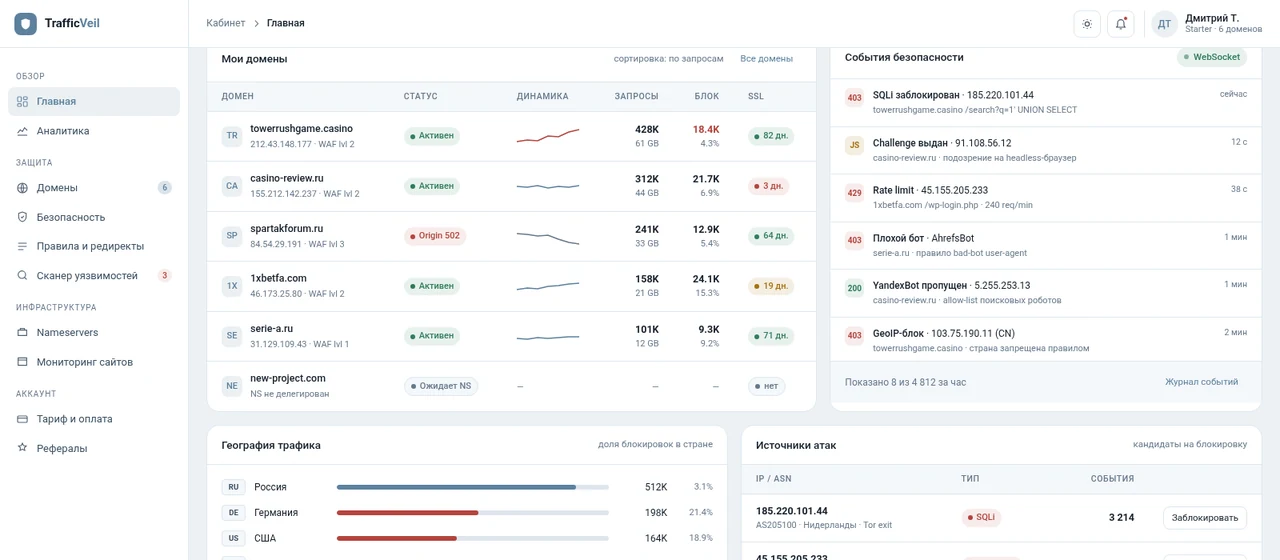1280x560 pixels.
Task: Open Тариф и оплата page
Action: coord(94,419)
